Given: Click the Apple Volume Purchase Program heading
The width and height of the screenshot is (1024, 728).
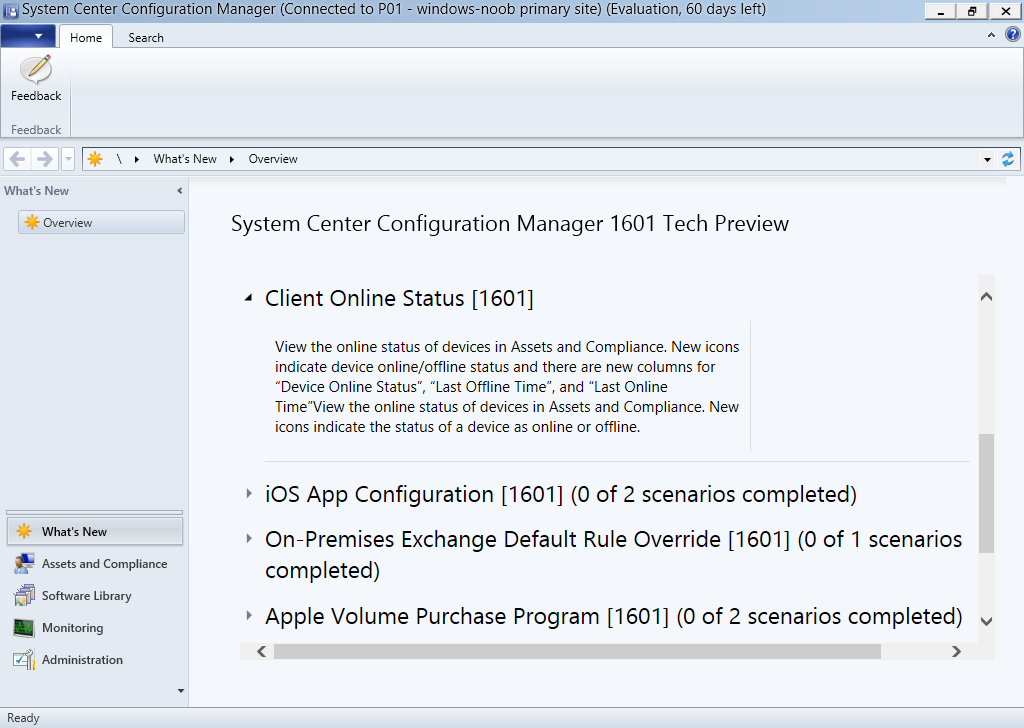Looking at the screenshot, I should [x=613, y=616].
